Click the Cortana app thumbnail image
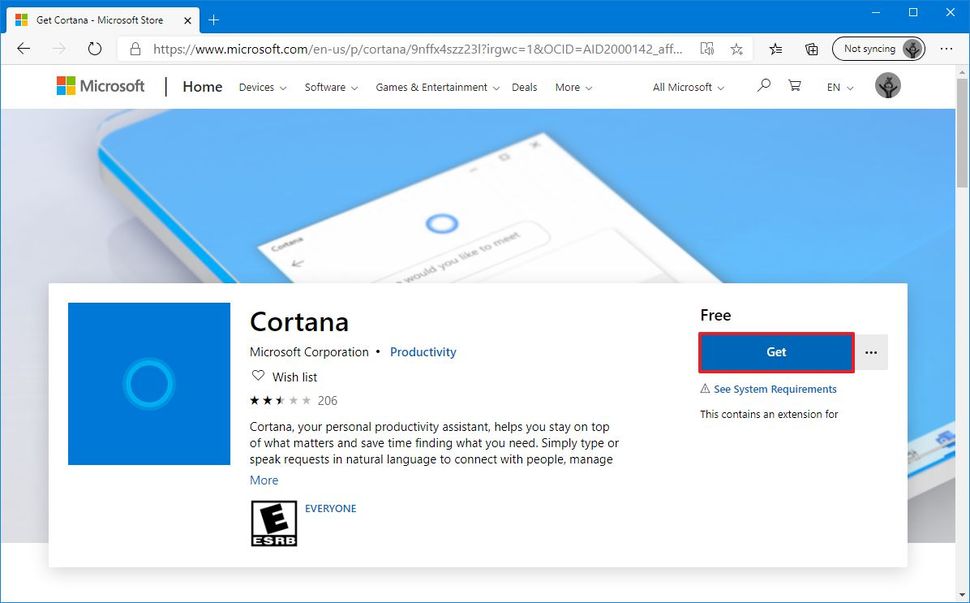This screenshot has height=603, width=970. [x=148, y=384]
